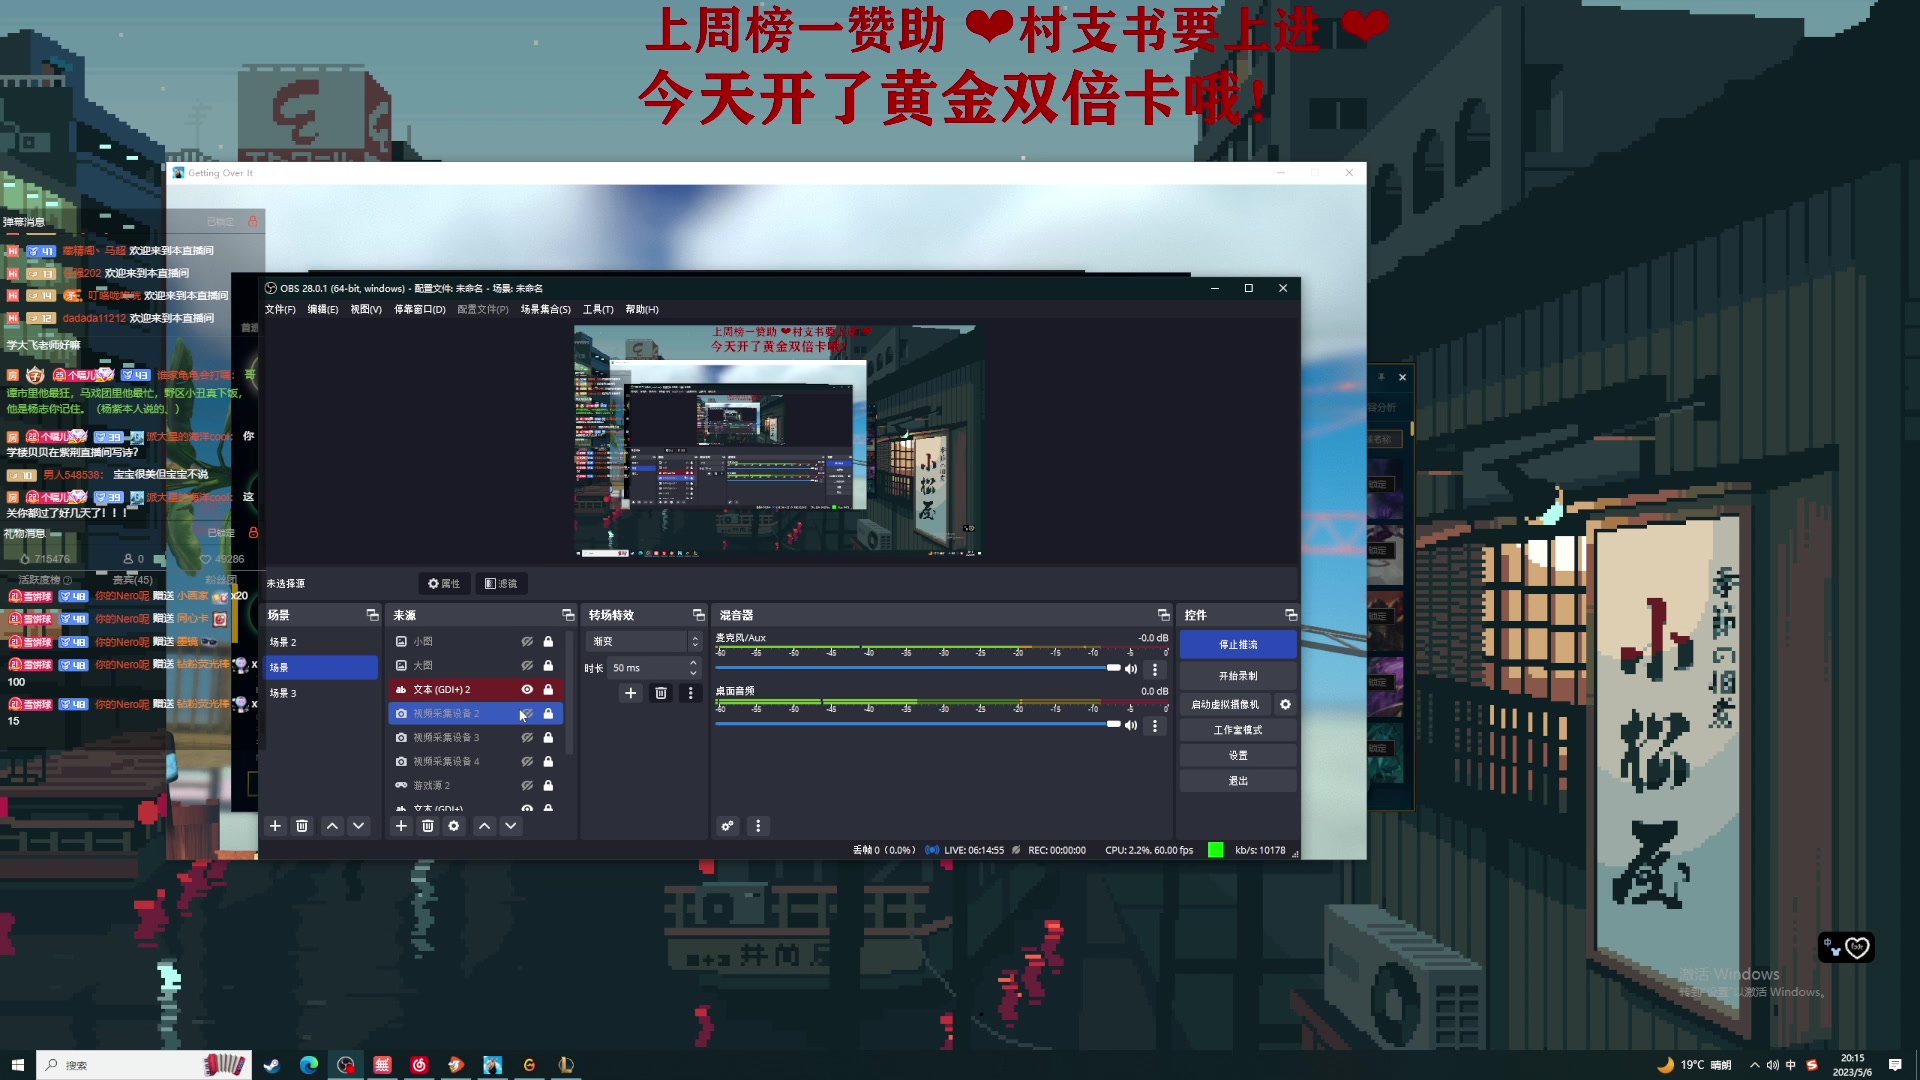Unlock the 文本 (GDI+) 2 source lock
This screenshot has width=1920, height=1080.
548,690
